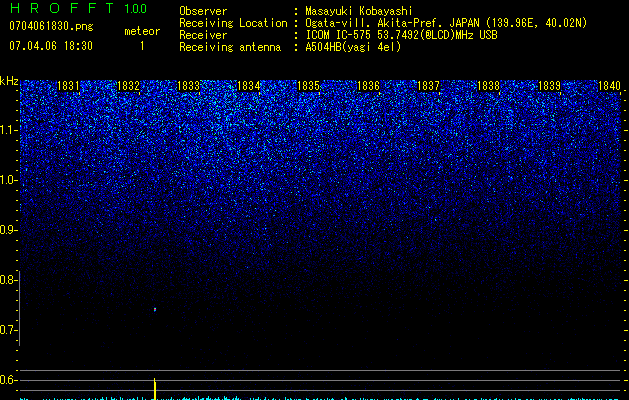Click the Receiving Location label
Image resolution: width=629 pixels, height=400 pixels.
pyautogui.click(x=233, y=23)
